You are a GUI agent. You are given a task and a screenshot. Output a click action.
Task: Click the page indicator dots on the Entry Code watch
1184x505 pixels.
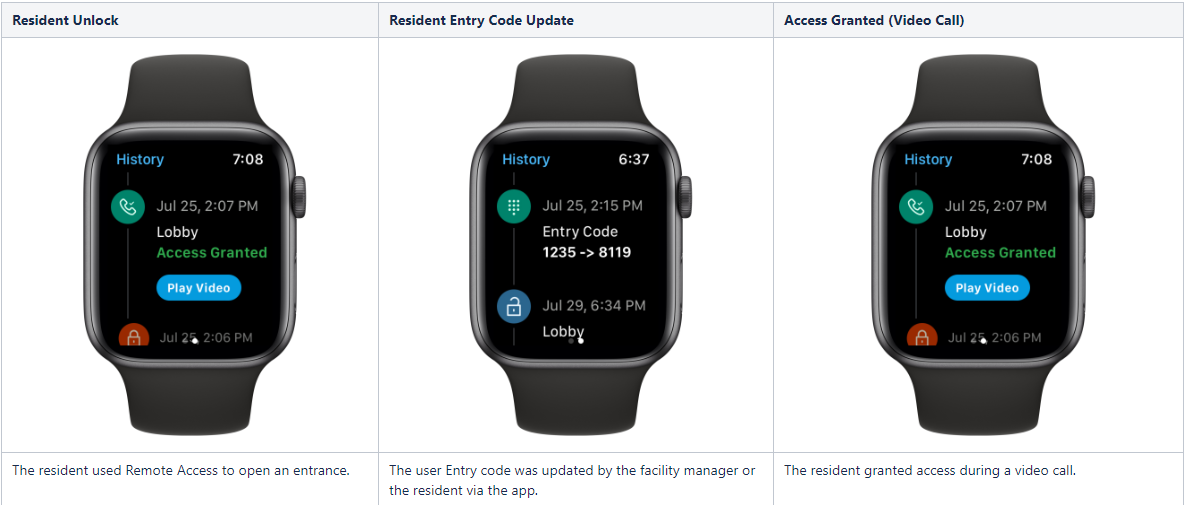tap(576, 340)
